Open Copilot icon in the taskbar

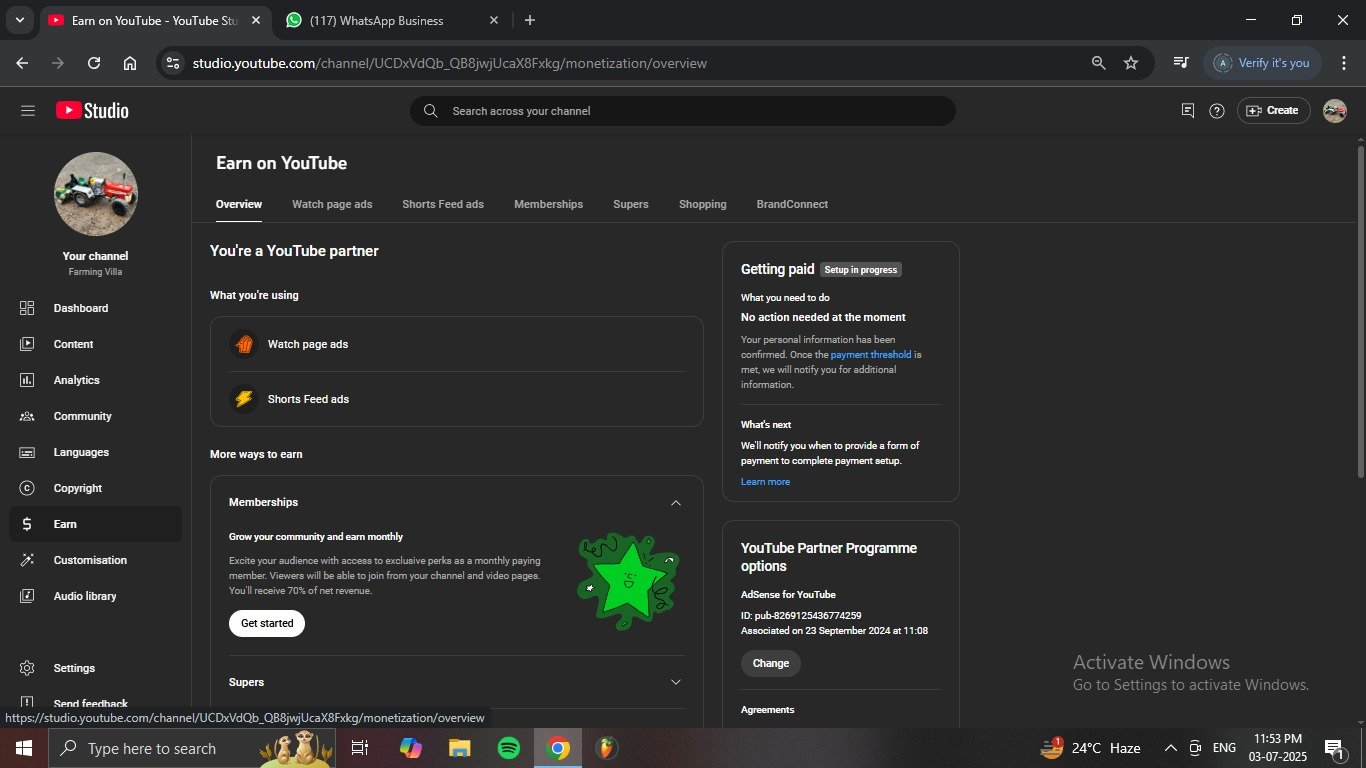coord(410,748)
